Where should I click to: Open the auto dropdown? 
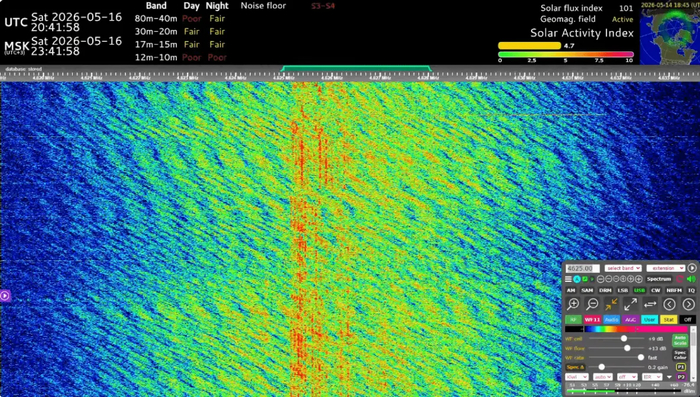coord(603,377)
